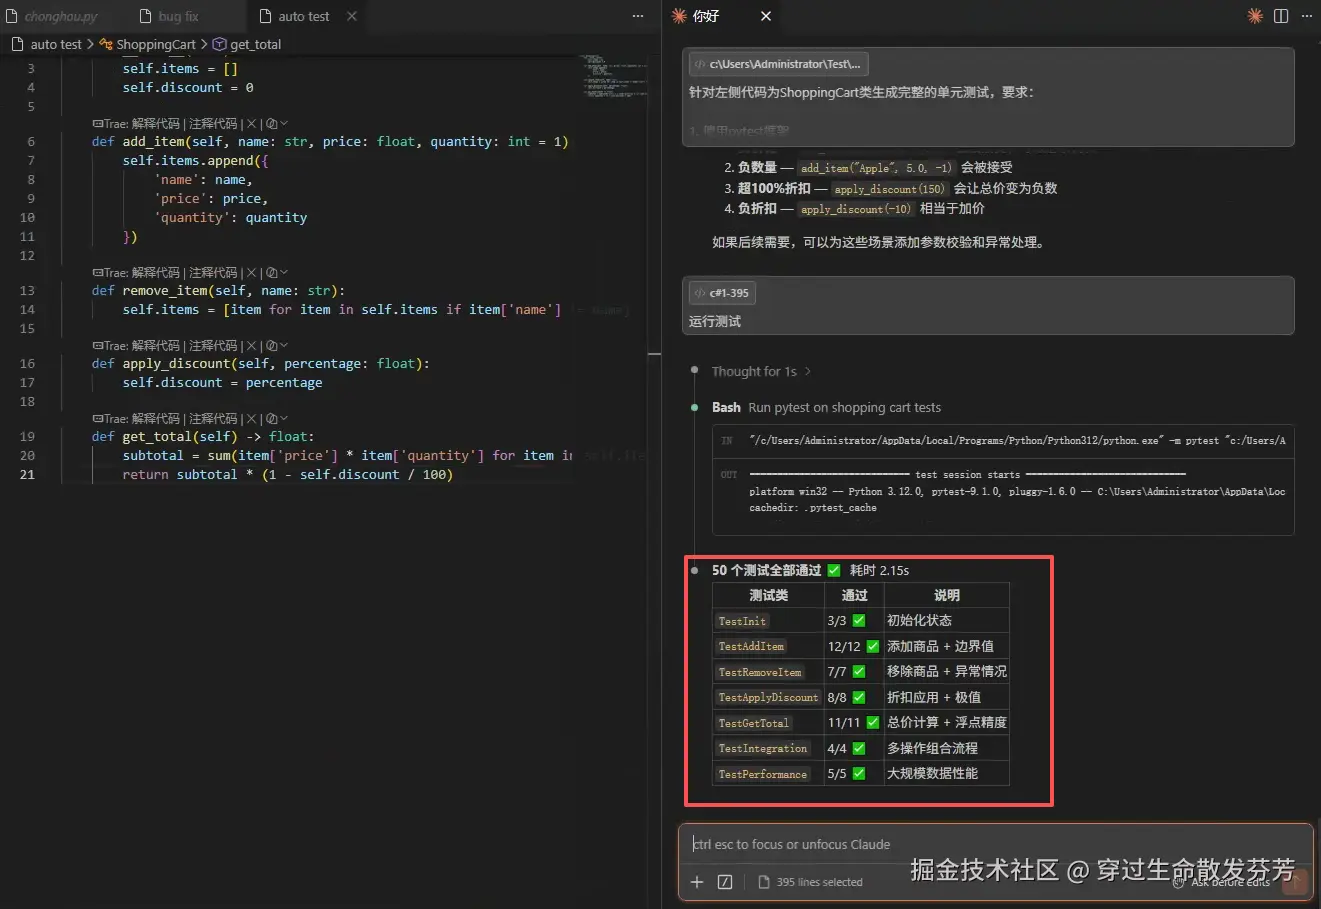Click the split editor icon in Claude panel
This screenshot has height=909, width=1321.
click(x=1281, y=16)
